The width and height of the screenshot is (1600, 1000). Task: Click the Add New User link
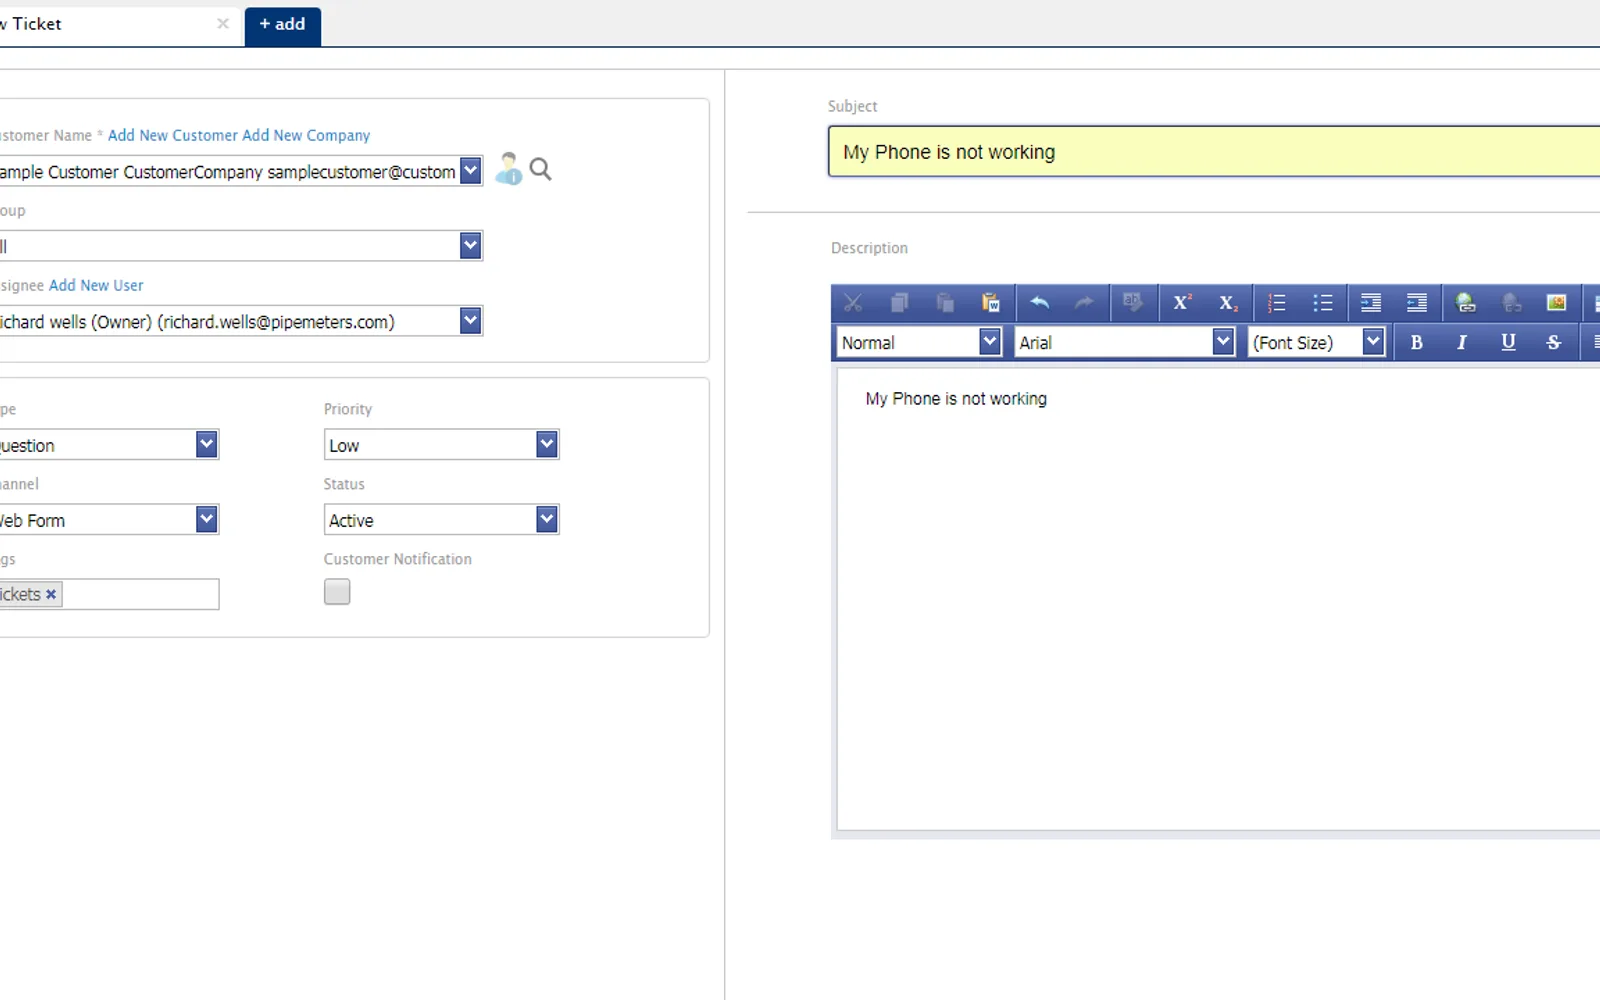click(x=96, y=285)
